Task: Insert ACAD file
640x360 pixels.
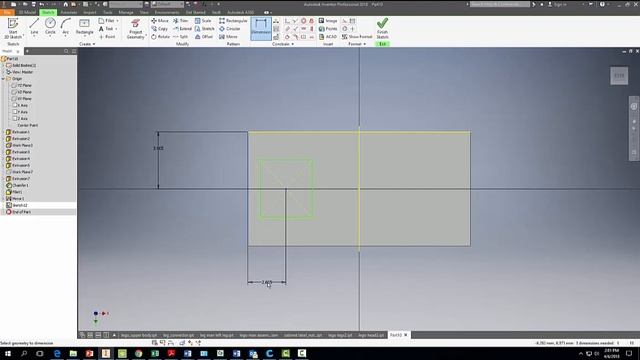Action: point(328,37)
